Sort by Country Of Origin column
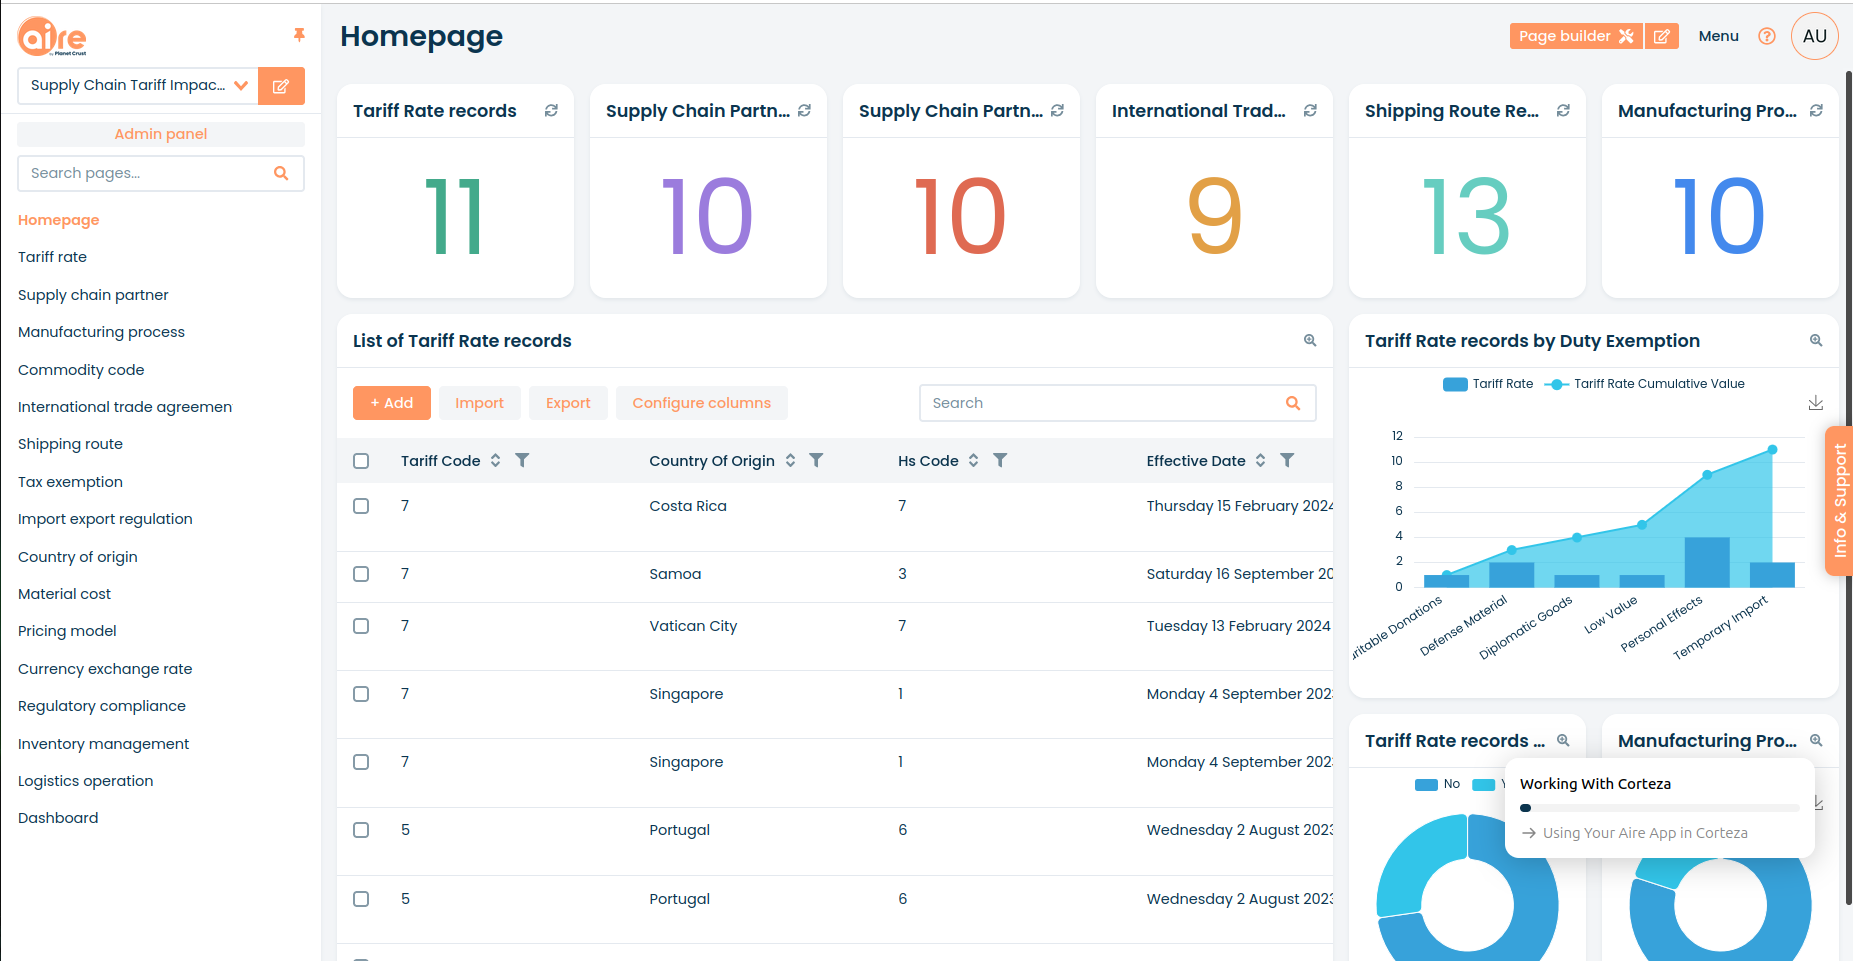The image size is (1853, 961). pyautogui.click(x=790, y=460)
